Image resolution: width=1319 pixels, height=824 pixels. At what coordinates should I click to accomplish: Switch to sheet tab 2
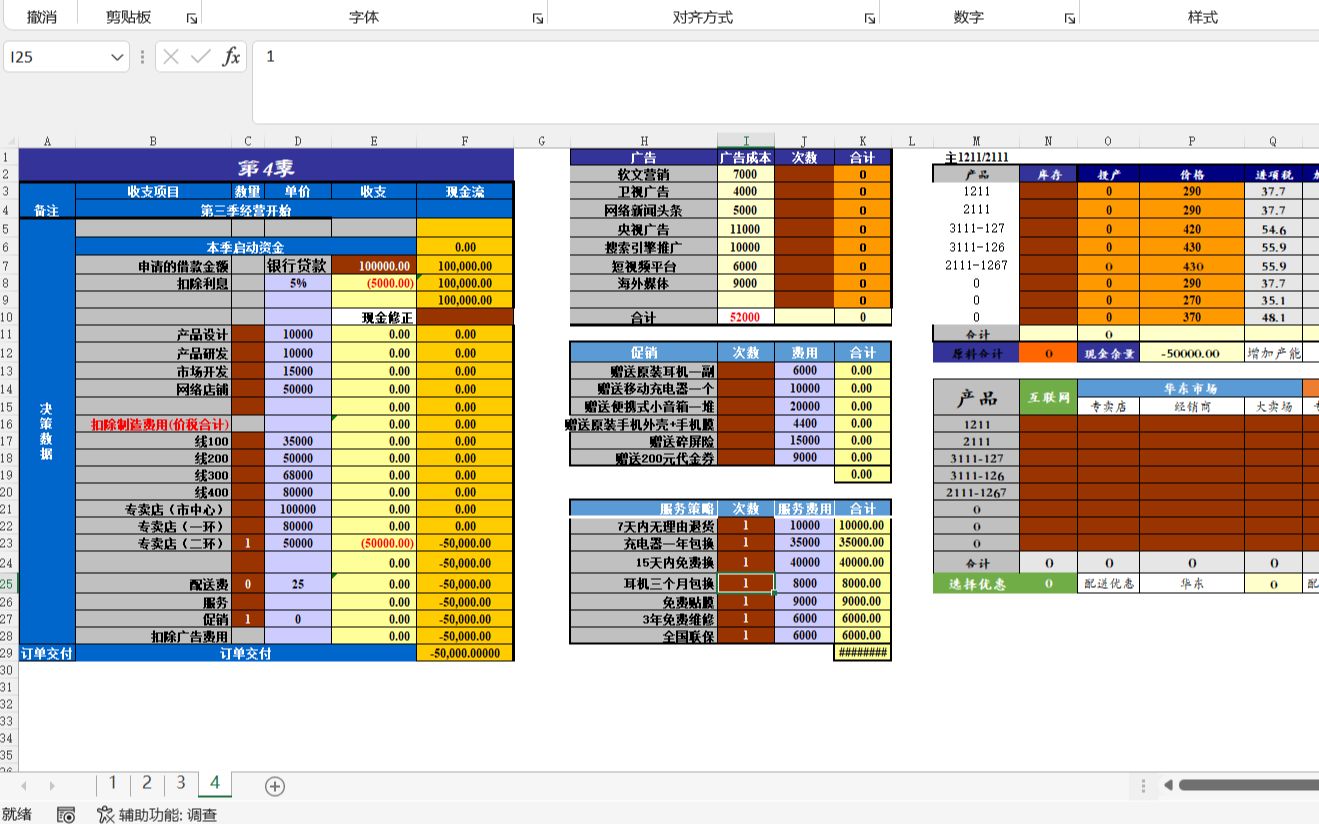tap(147, 783)
